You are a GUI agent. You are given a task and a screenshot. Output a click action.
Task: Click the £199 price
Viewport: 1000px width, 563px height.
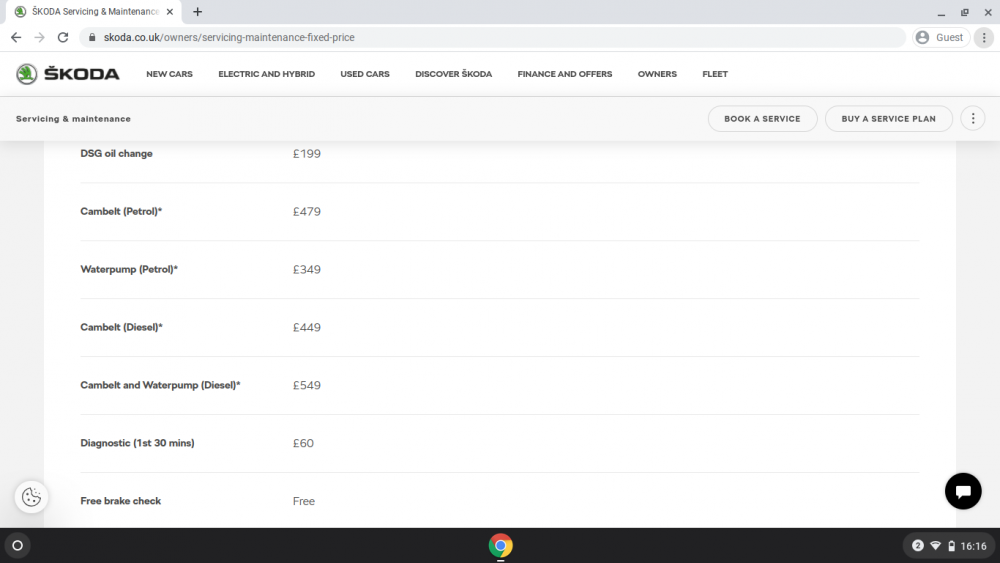[307, 154]
